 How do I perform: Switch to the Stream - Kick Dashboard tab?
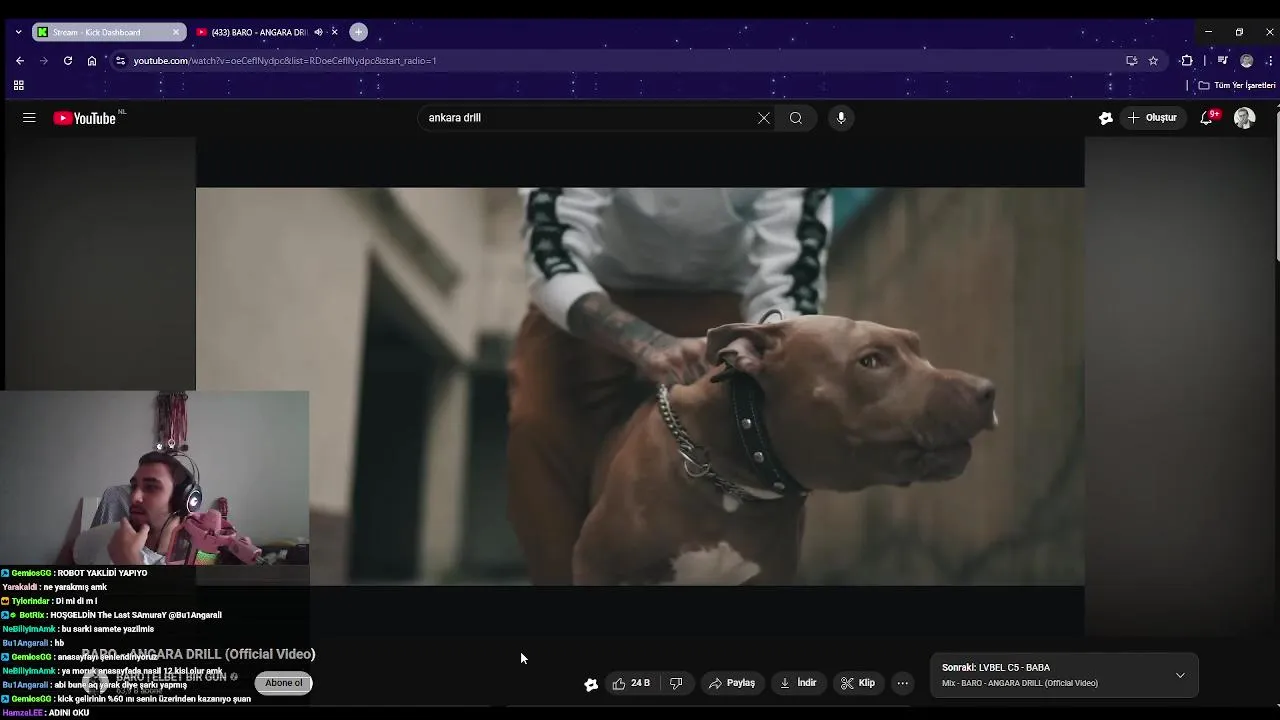[108, 32]
